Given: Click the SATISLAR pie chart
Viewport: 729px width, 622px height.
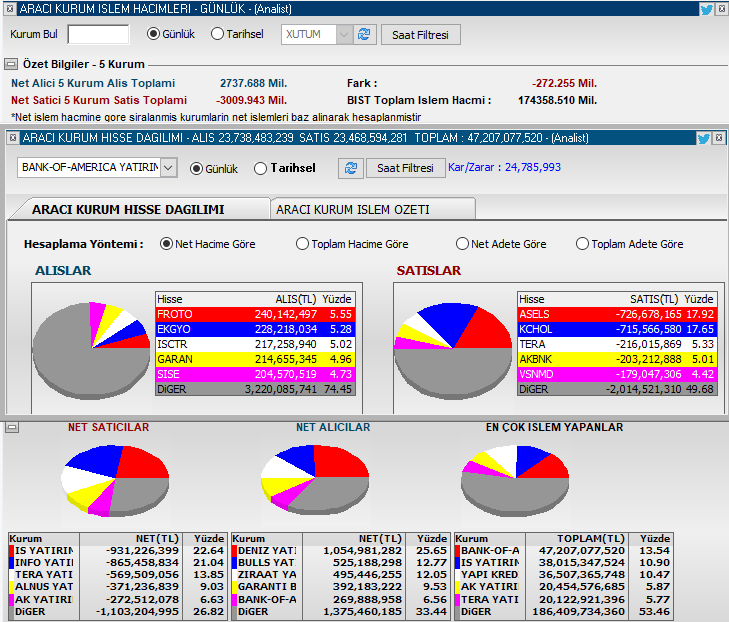Looking at the screenshot, I should (453, 350).
